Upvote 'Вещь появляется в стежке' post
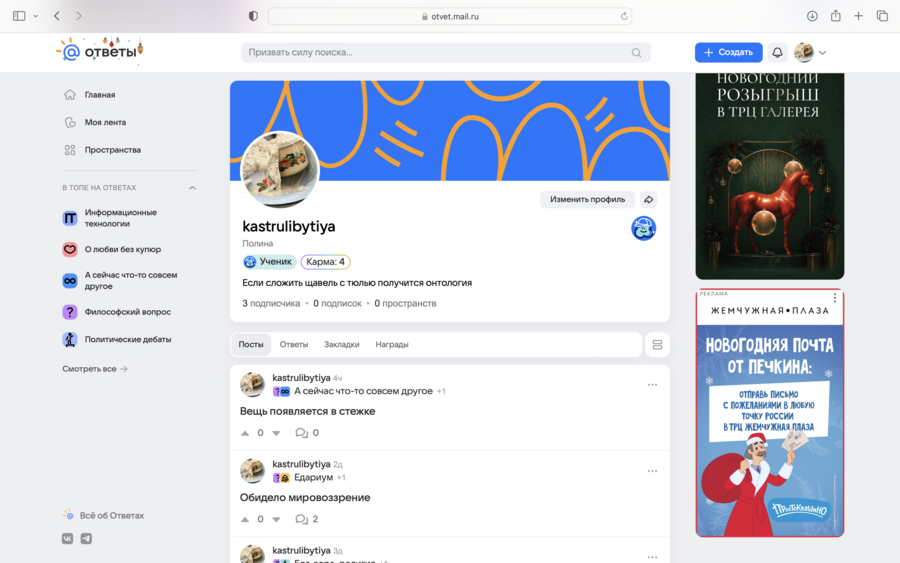This screenshot has width=900, height=563. (245, 433)
